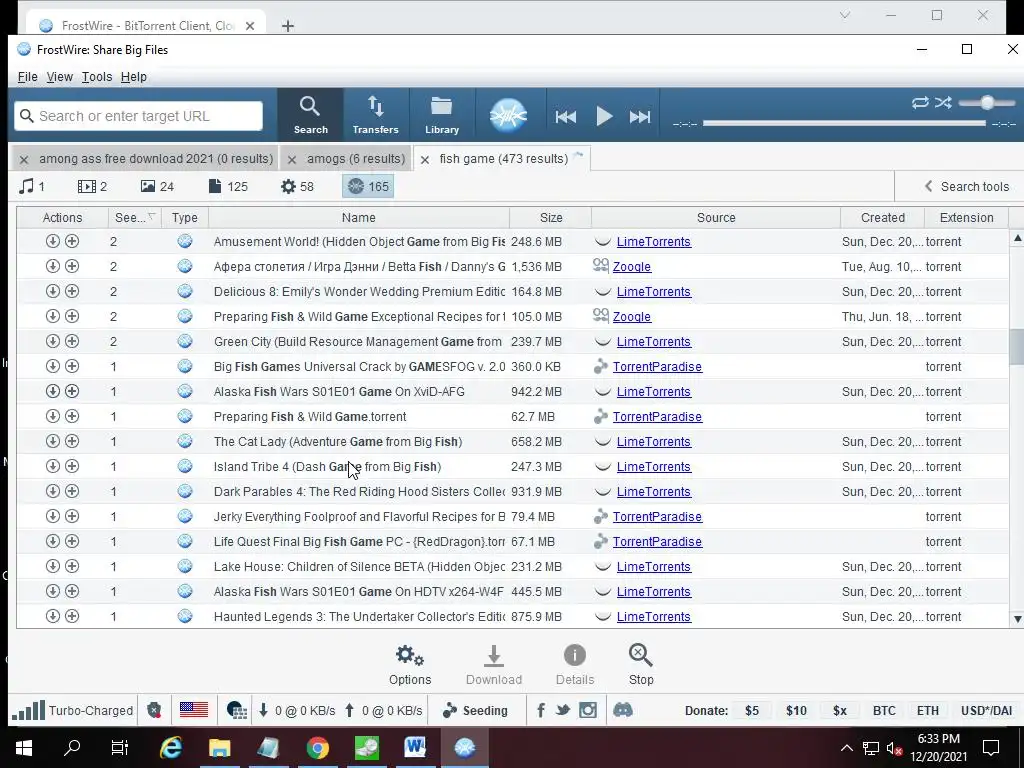Expand the Search tools panel
Viewport: 1024px width, 768px height.
tap(967, 186)
